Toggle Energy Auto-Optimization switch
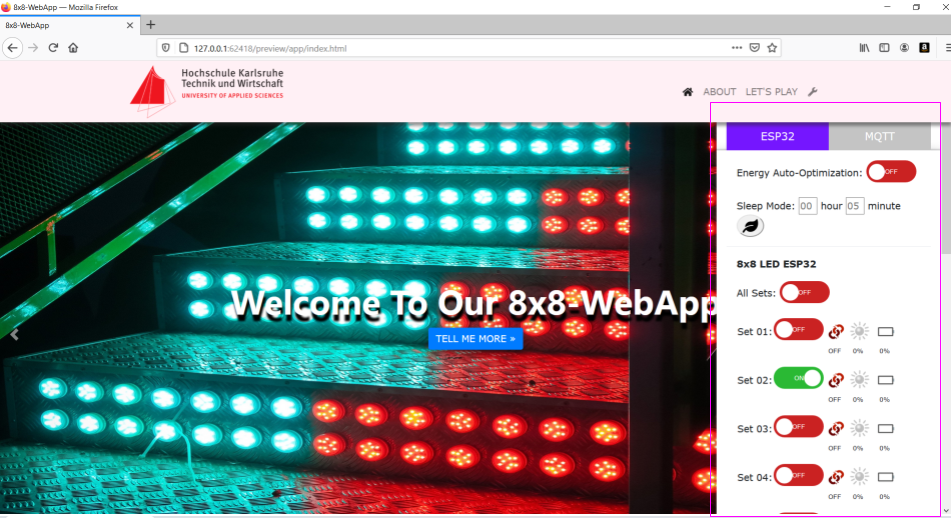This screenshot has width=951, height=518. (890, 172)
